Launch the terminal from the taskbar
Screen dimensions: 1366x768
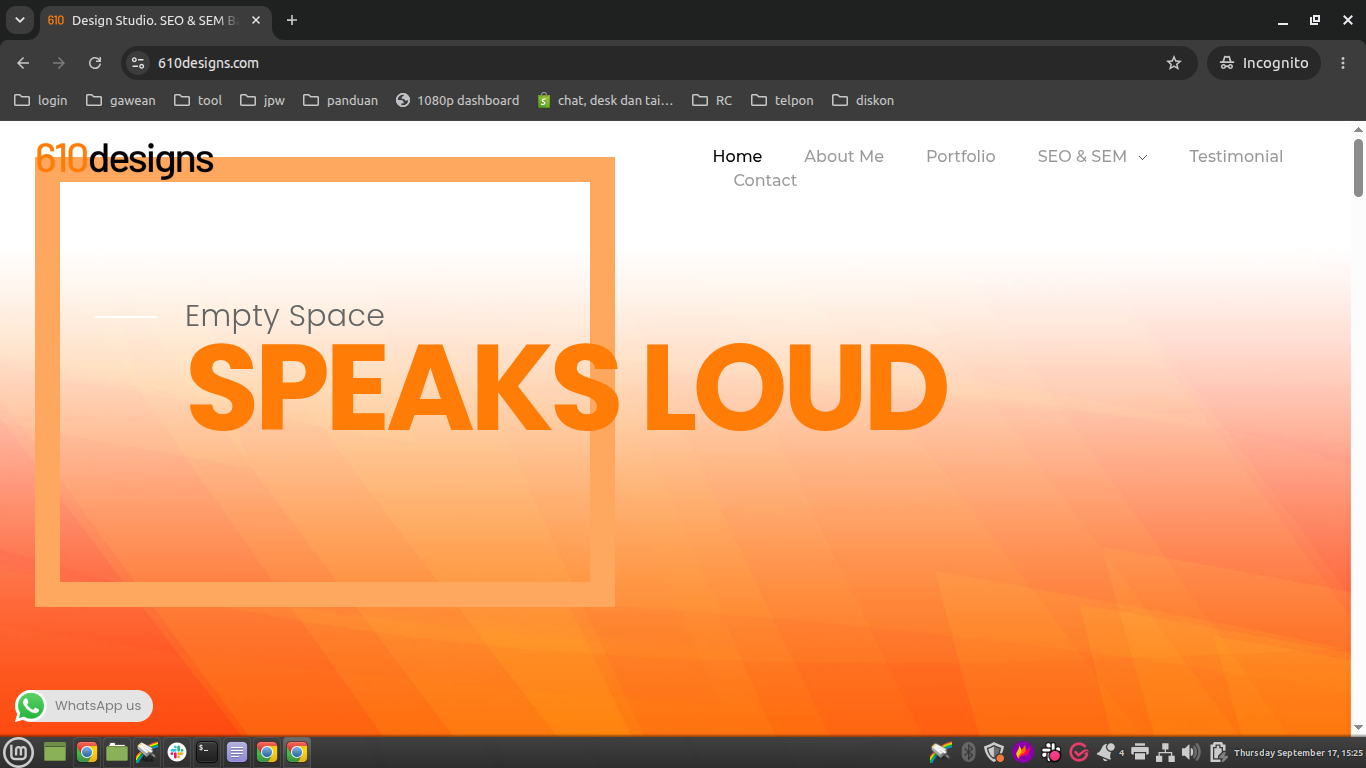(207, 752)
